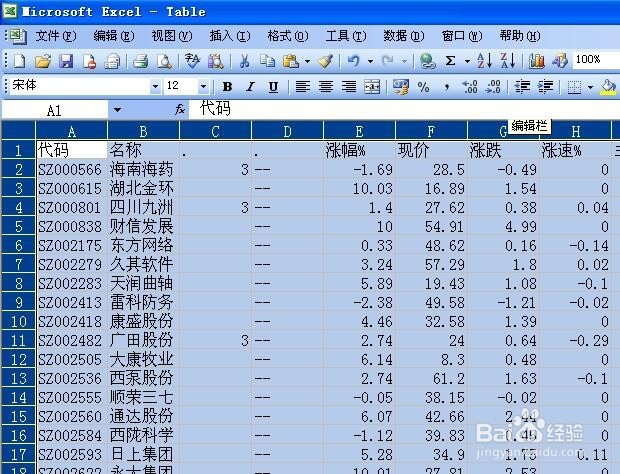The width and height of the screenshot is (620, 474).
Task: Expand the font name dropdown
Action: pyautogui.click(x=155, y=86)
